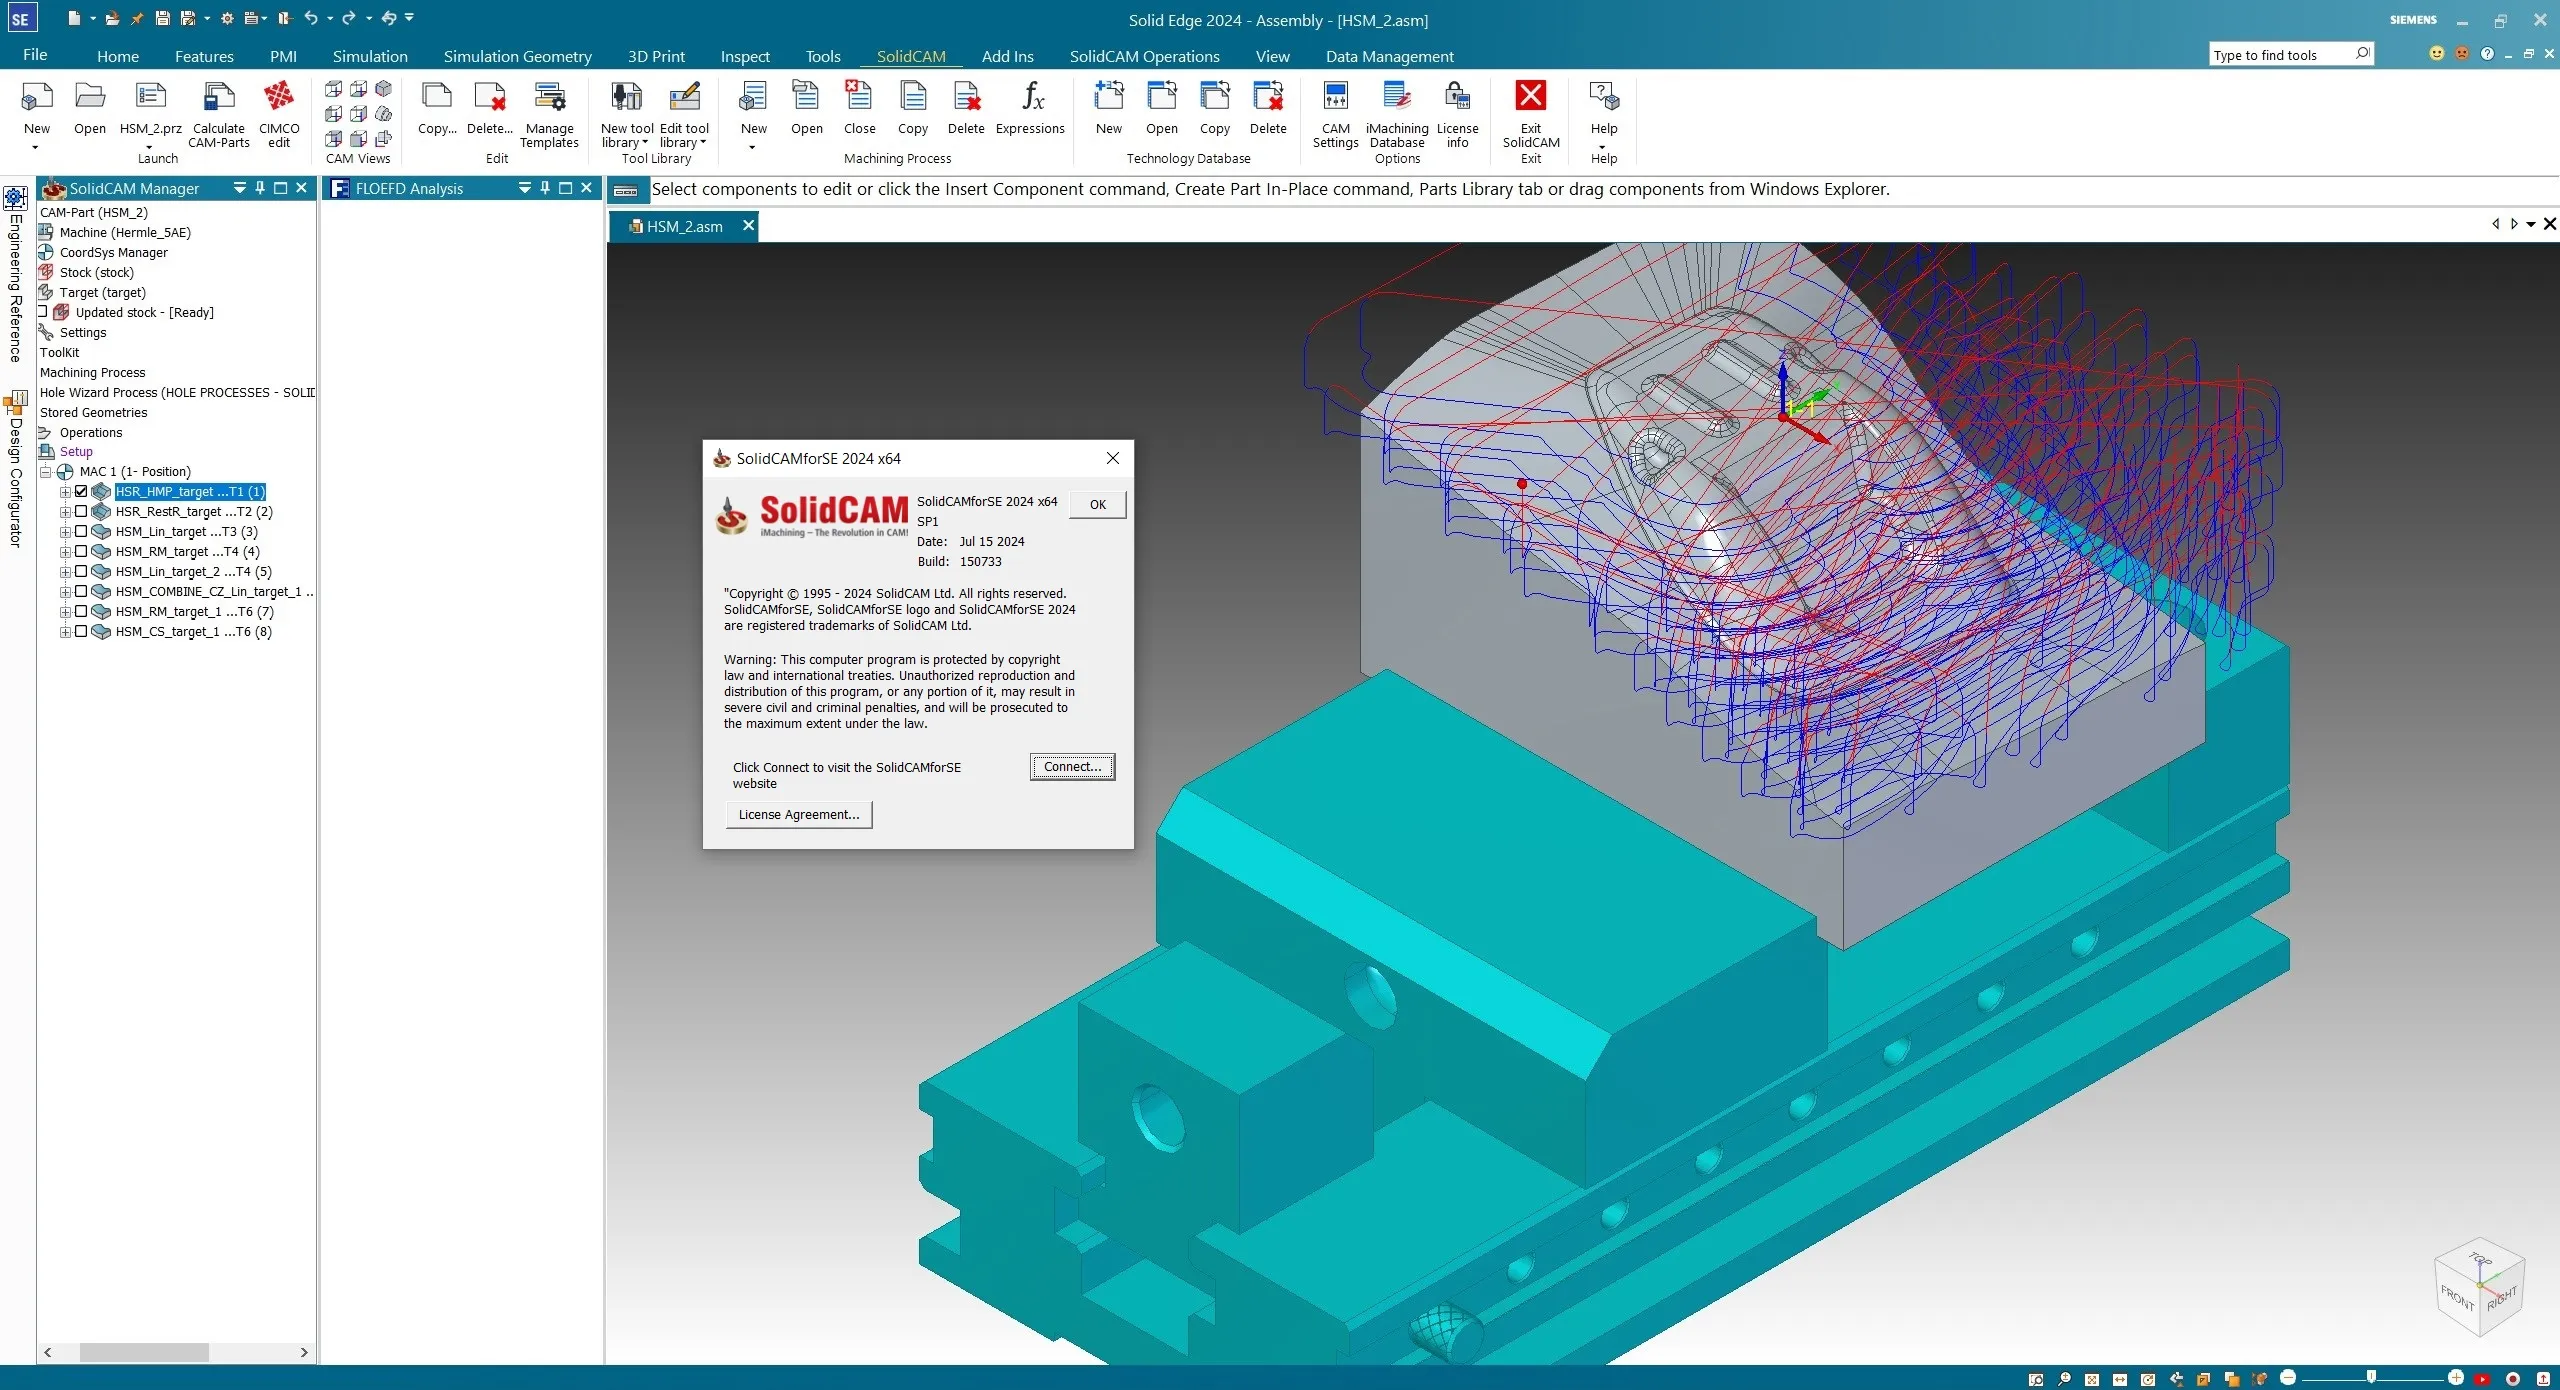
Task: Click the Engineering Reference sidebar icon
Action: click(x=15, y=197)
